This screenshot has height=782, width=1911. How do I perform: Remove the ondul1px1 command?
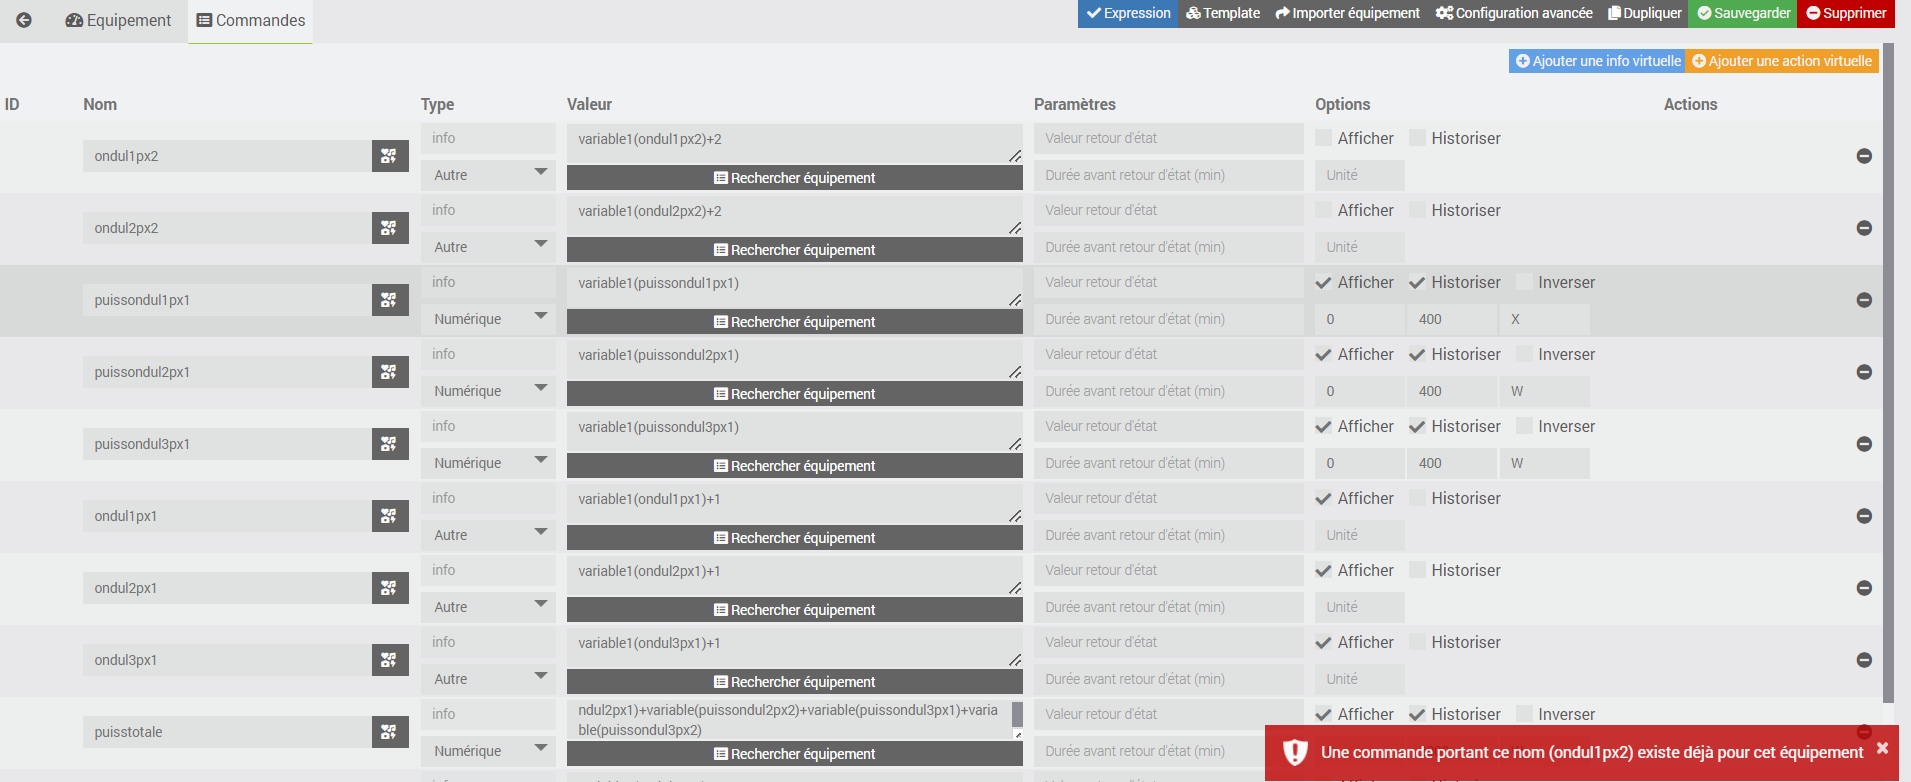[1864, 516]
